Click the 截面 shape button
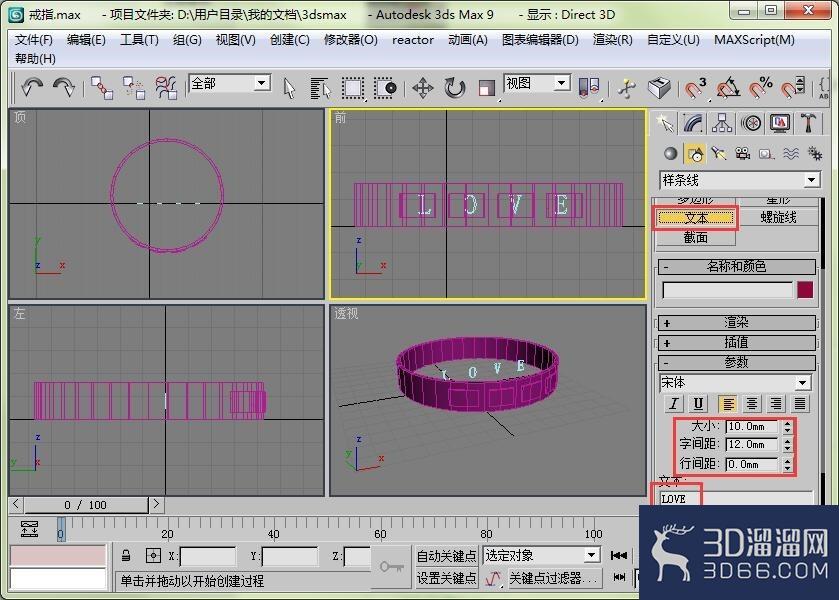The width and height of the screenshot is (839, 600). pos(696,237)
